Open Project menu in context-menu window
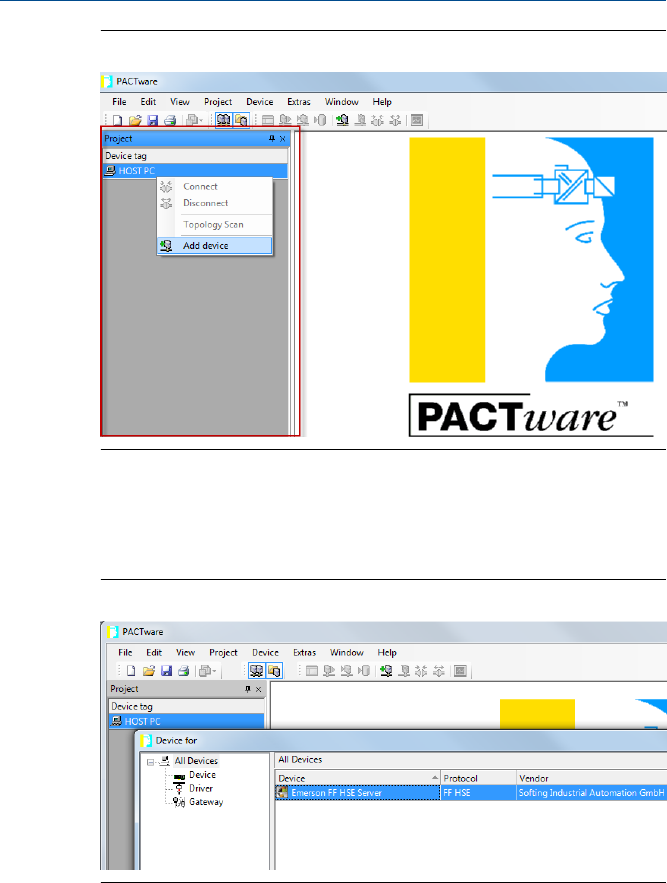 [218, 102]
